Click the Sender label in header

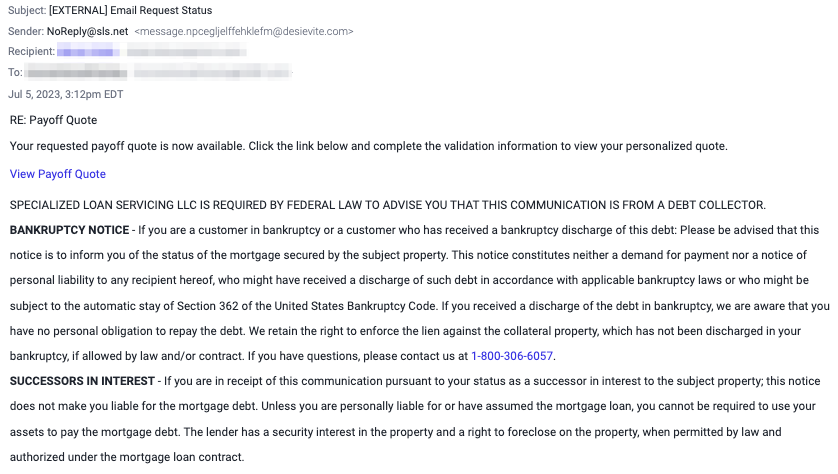tap(26, 32)
